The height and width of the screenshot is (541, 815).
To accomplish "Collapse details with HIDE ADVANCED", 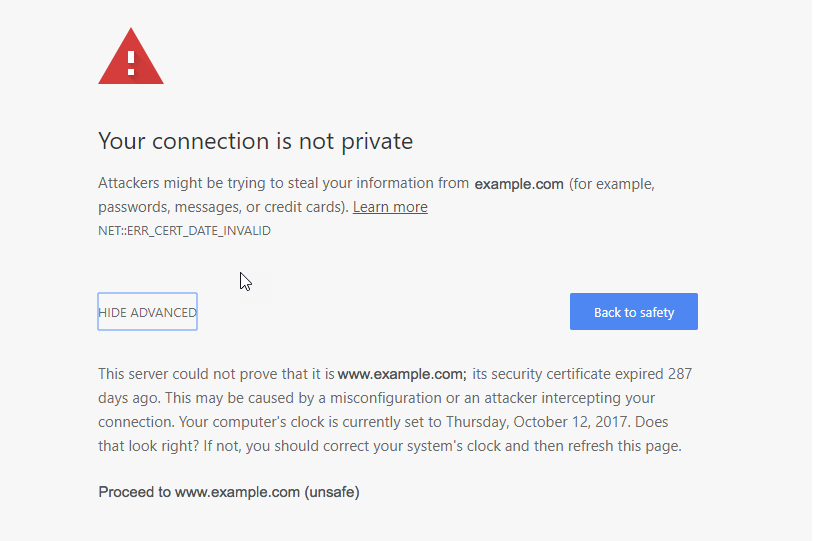I will coord(147,312).
